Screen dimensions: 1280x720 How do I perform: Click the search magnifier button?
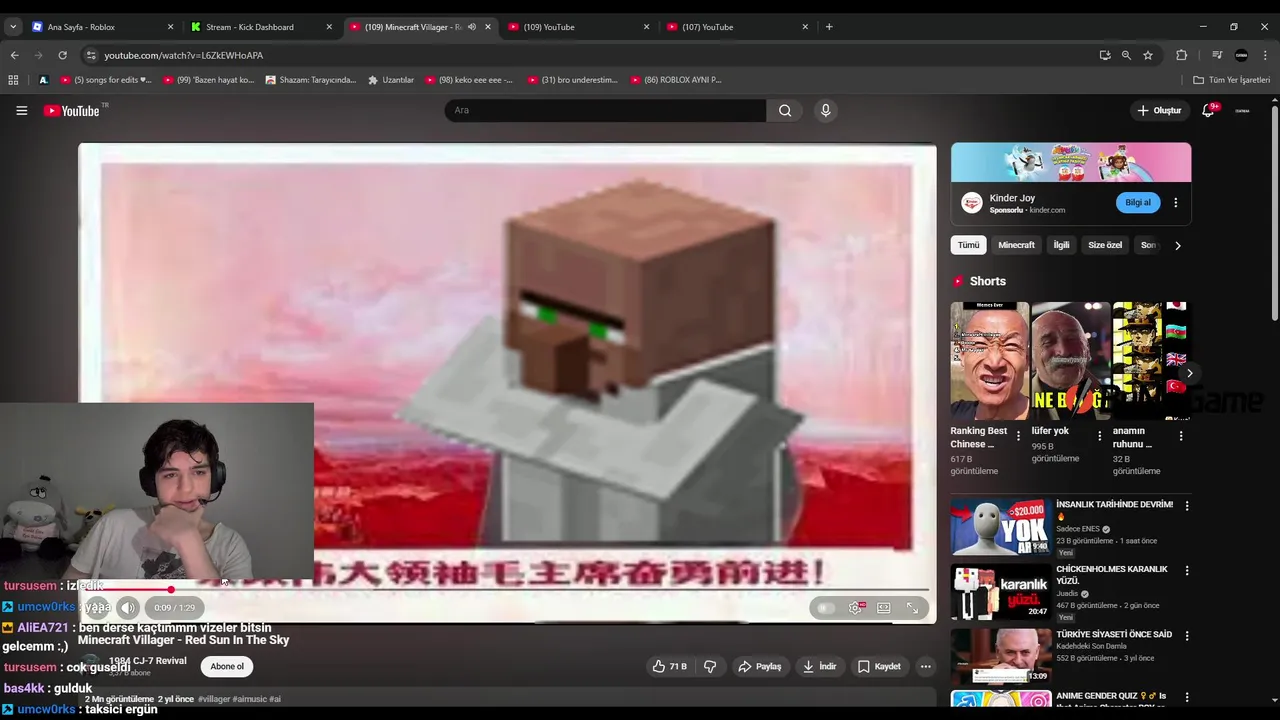(785, 110)
